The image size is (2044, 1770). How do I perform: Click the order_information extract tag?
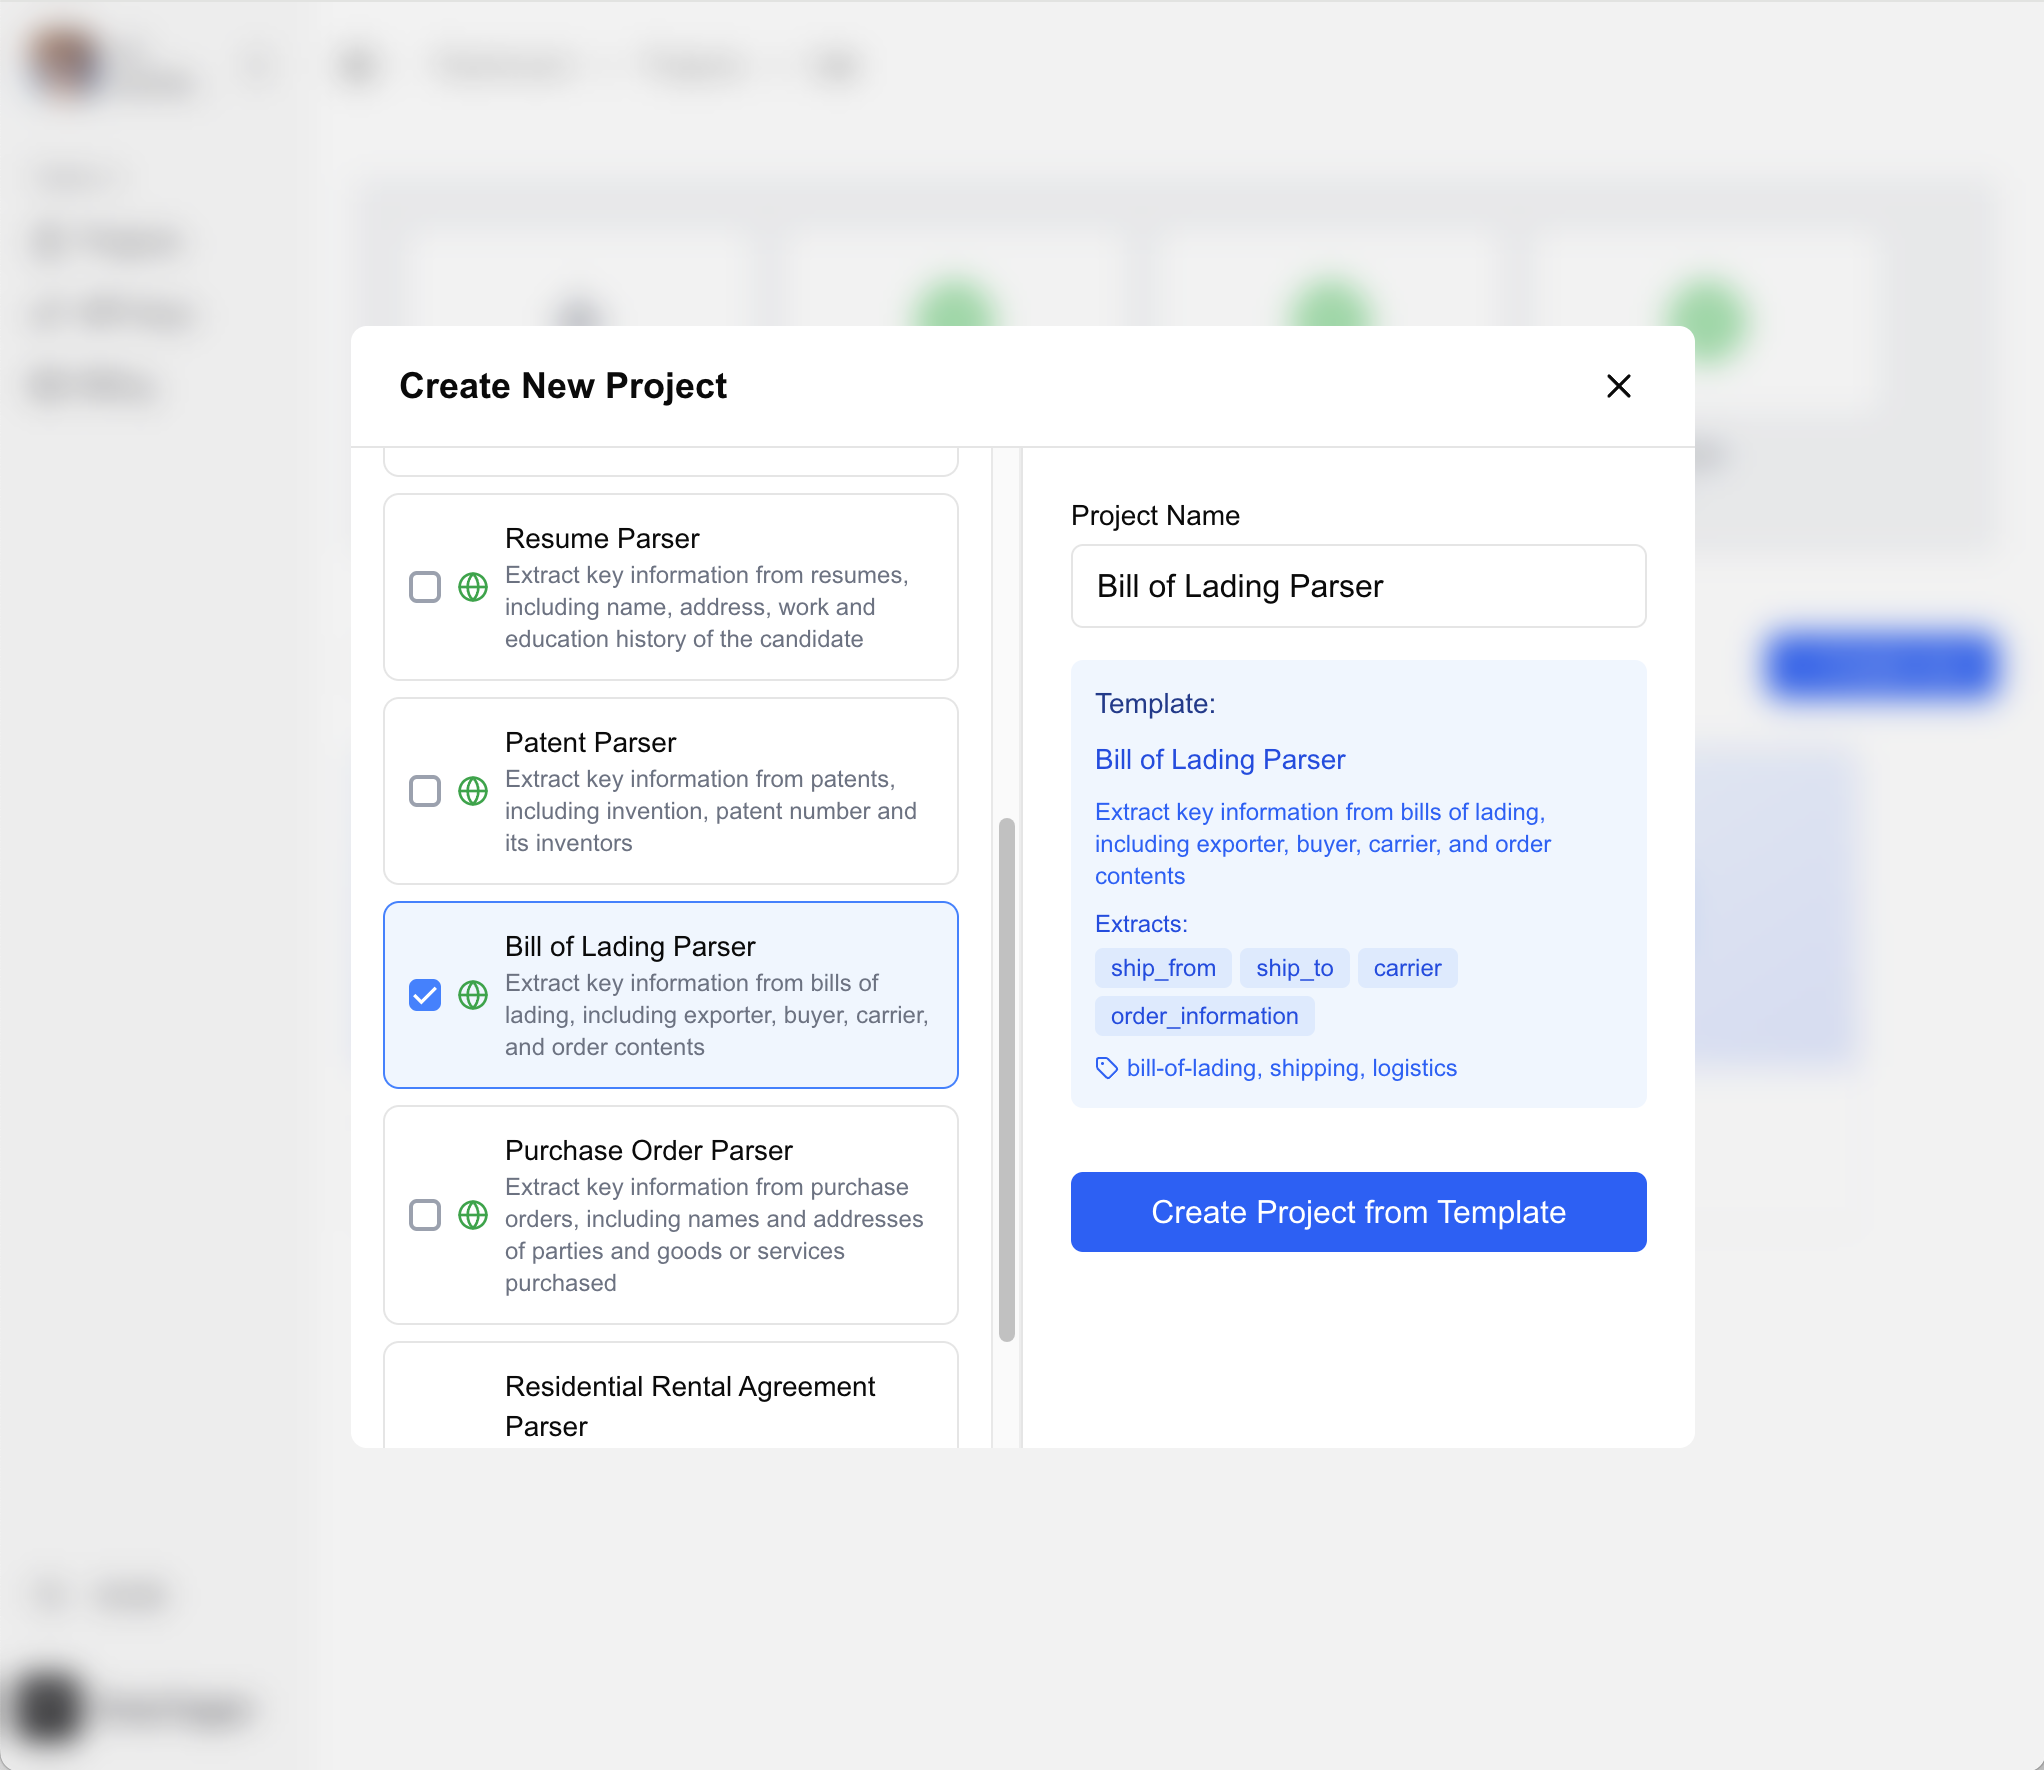pos(1204,1016)
